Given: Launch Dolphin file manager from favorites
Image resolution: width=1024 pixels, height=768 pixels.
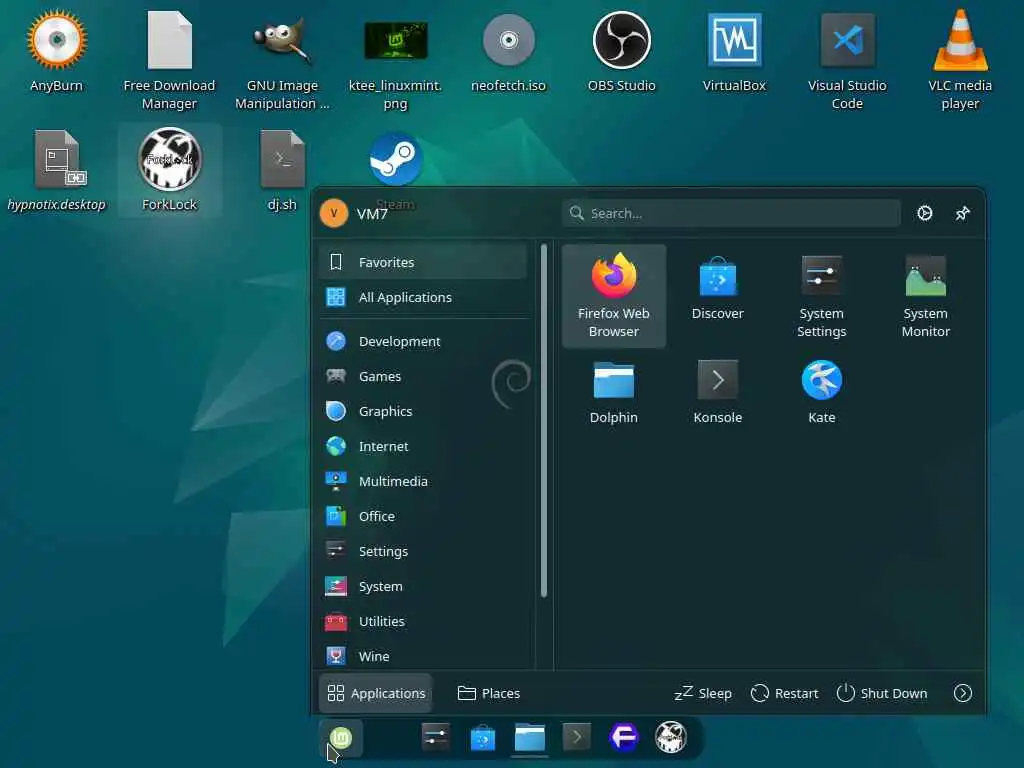Looking at the screenshot, I should point(614,392).
